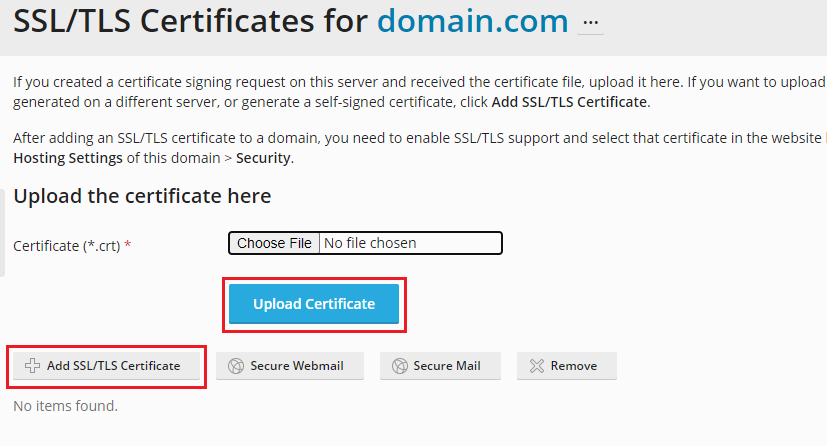Click the 'Upload the certificate here' heading
This screenshot has height=446, width=827.
click(x=142, y=196)
